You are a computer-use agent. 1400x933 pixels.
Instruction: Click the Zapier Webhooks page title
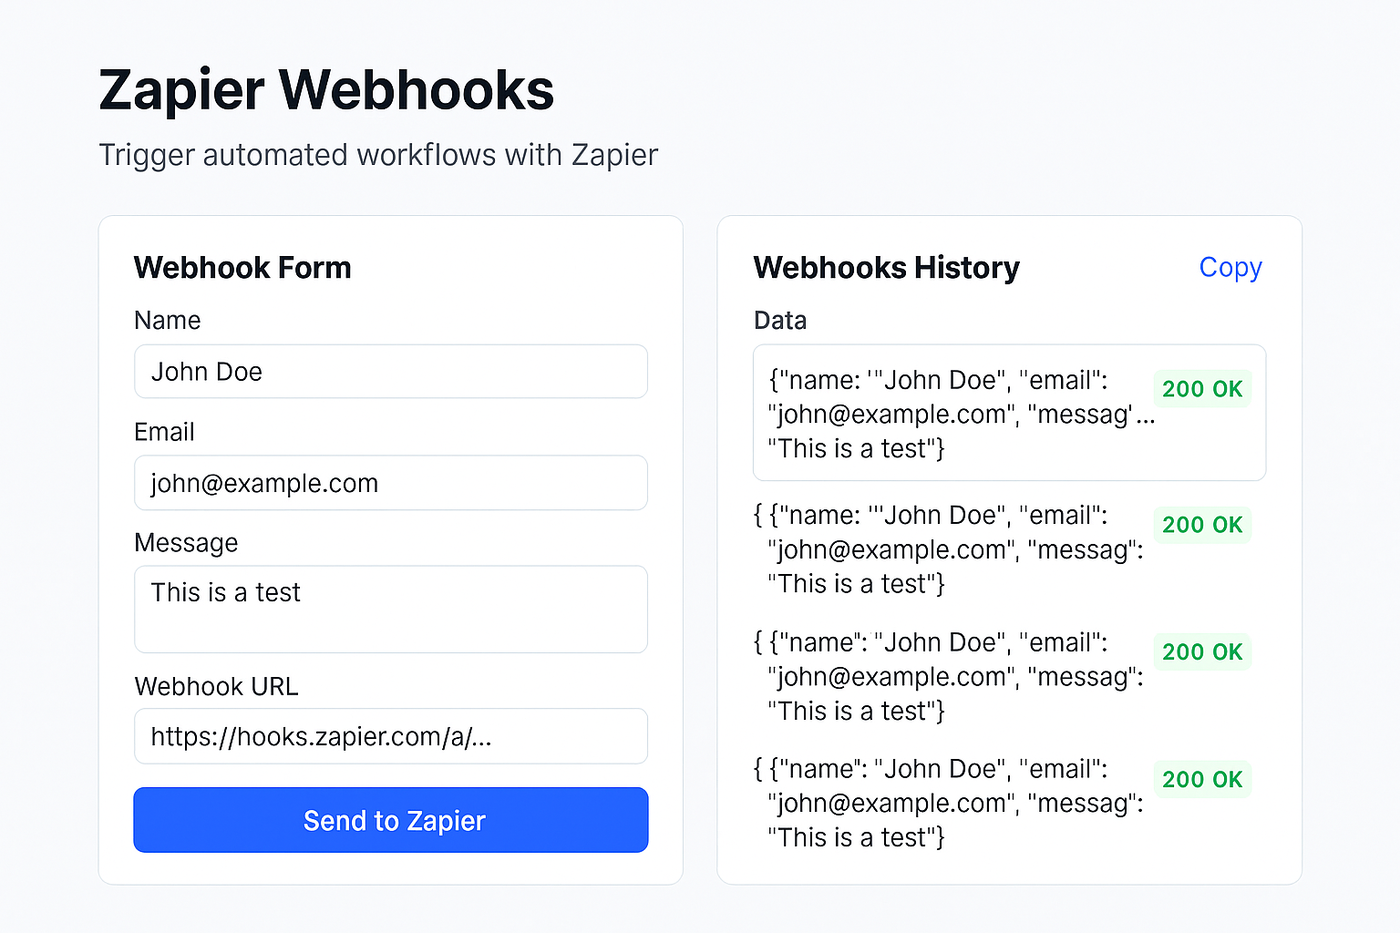pos(326,90)
